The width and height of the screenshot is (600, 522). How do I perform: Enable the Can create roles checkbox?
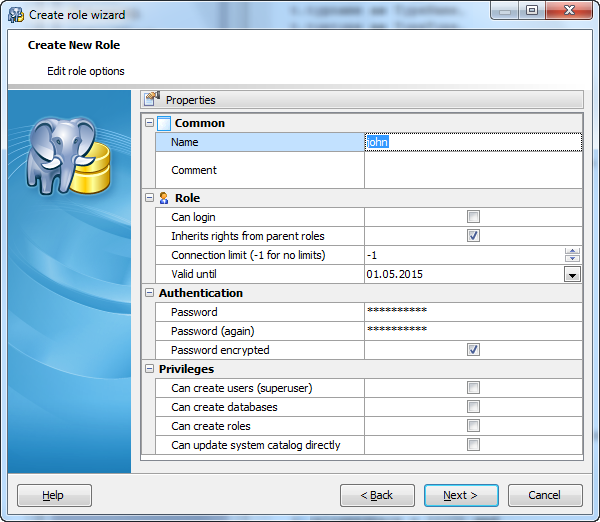[x=473, y=426]
